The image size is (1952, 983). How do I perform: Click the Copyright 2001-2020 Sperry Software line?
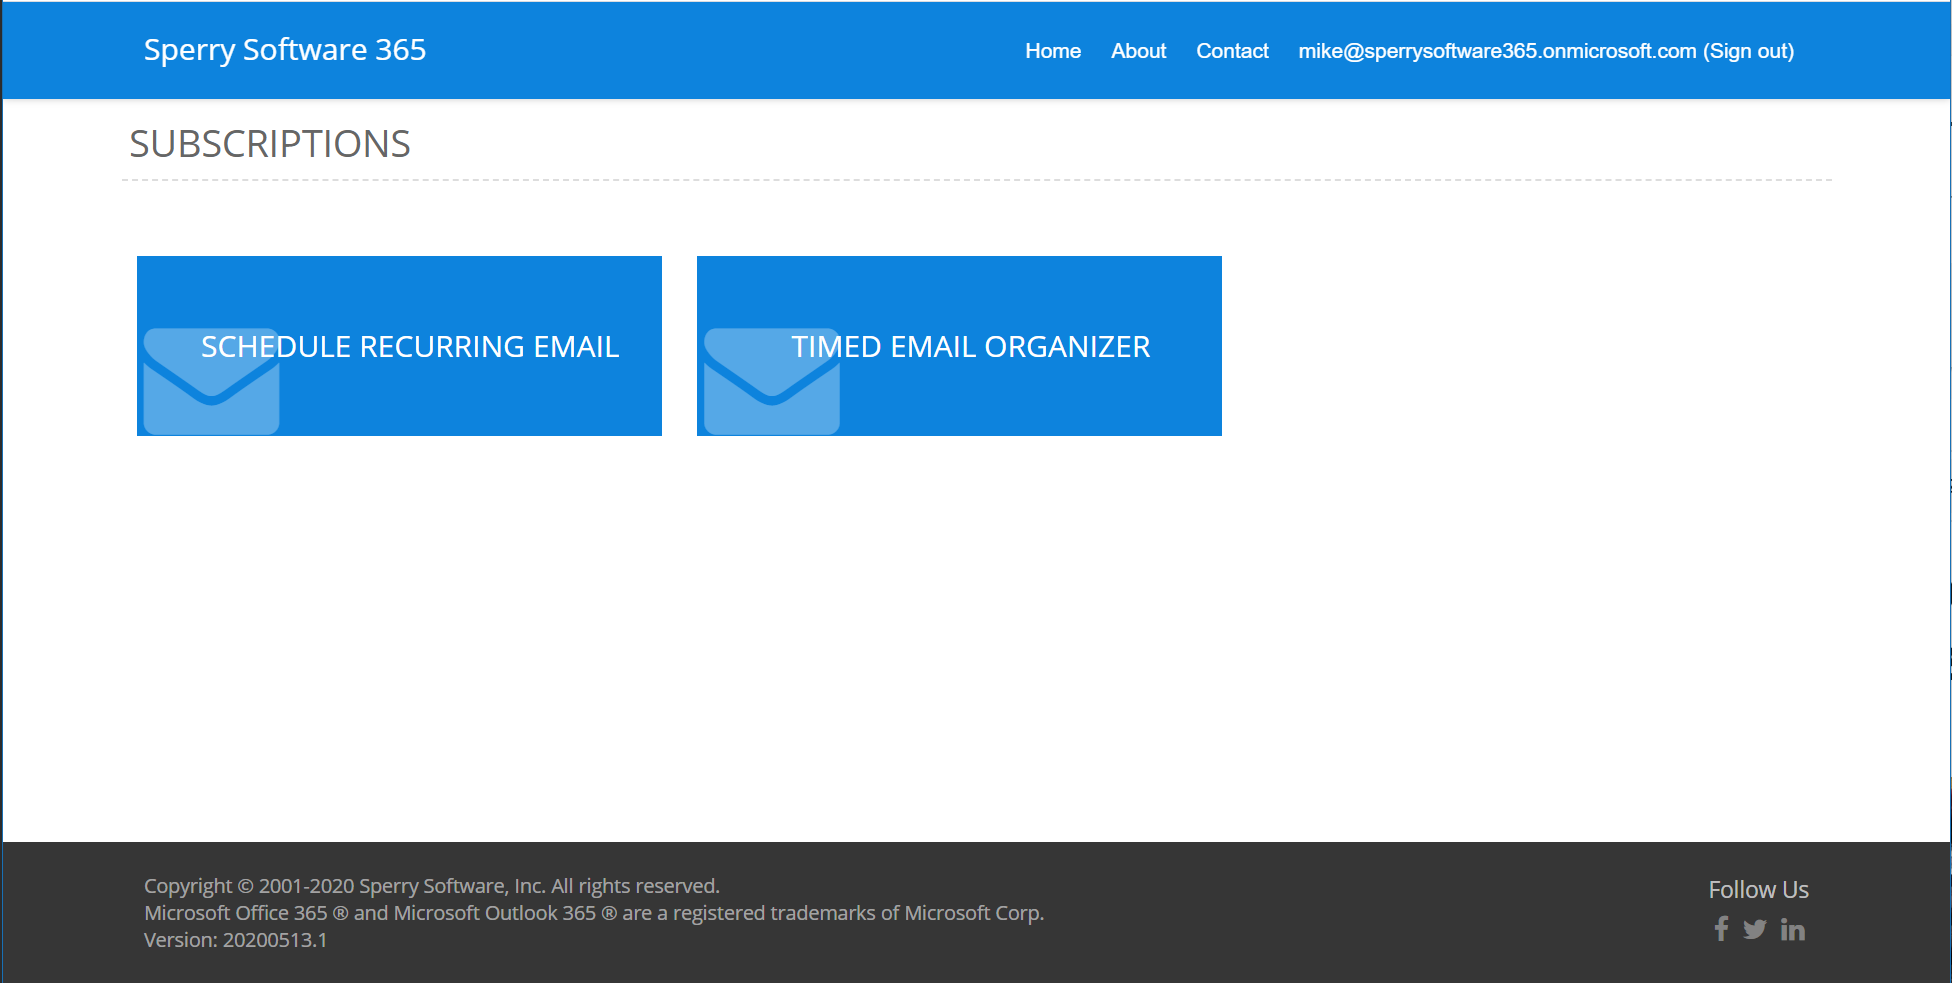(x=432, y=886)
